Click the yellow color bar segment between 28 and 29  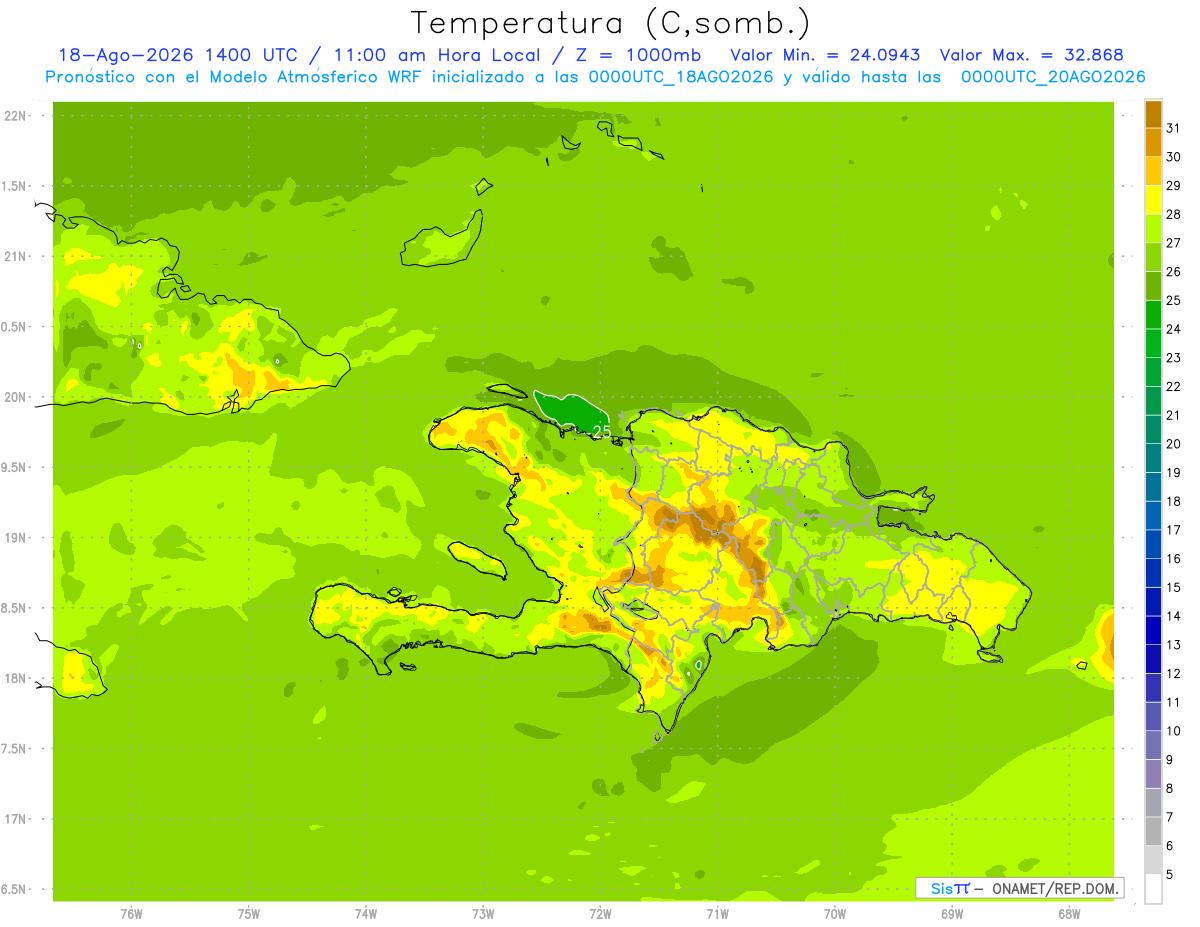(x=1153, y=200)
